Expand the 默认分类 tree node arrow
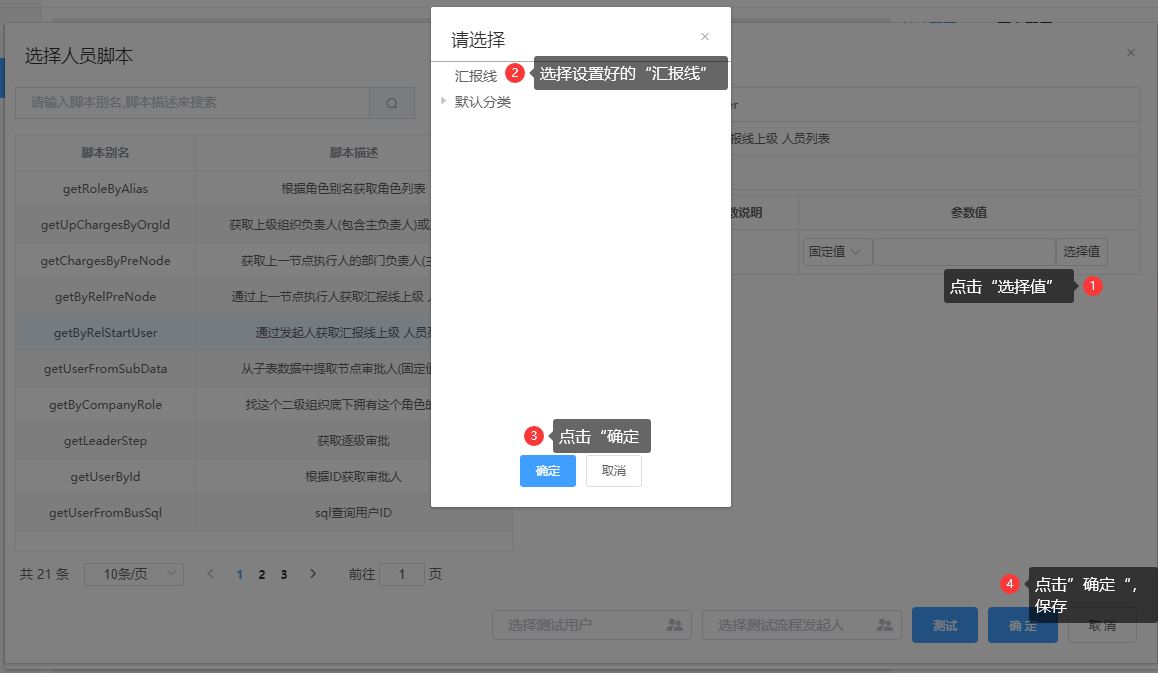The image size is (1158, 673). pyautogui.click(x=443, y=101)
